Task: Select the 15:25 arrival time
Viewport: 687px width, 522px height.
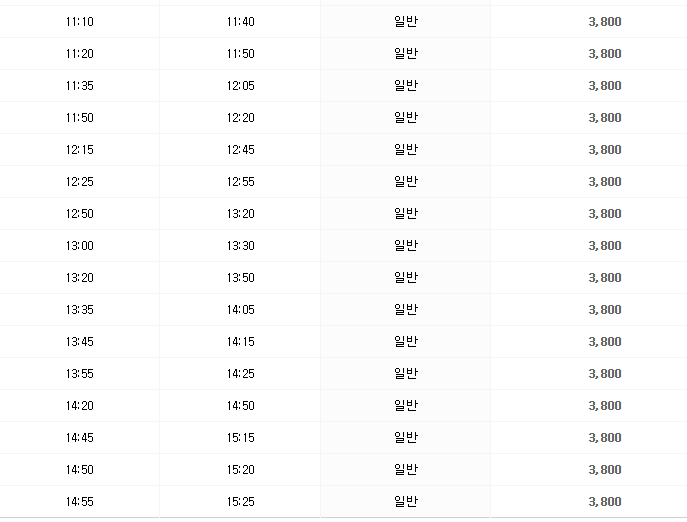Action: (240, 502)
